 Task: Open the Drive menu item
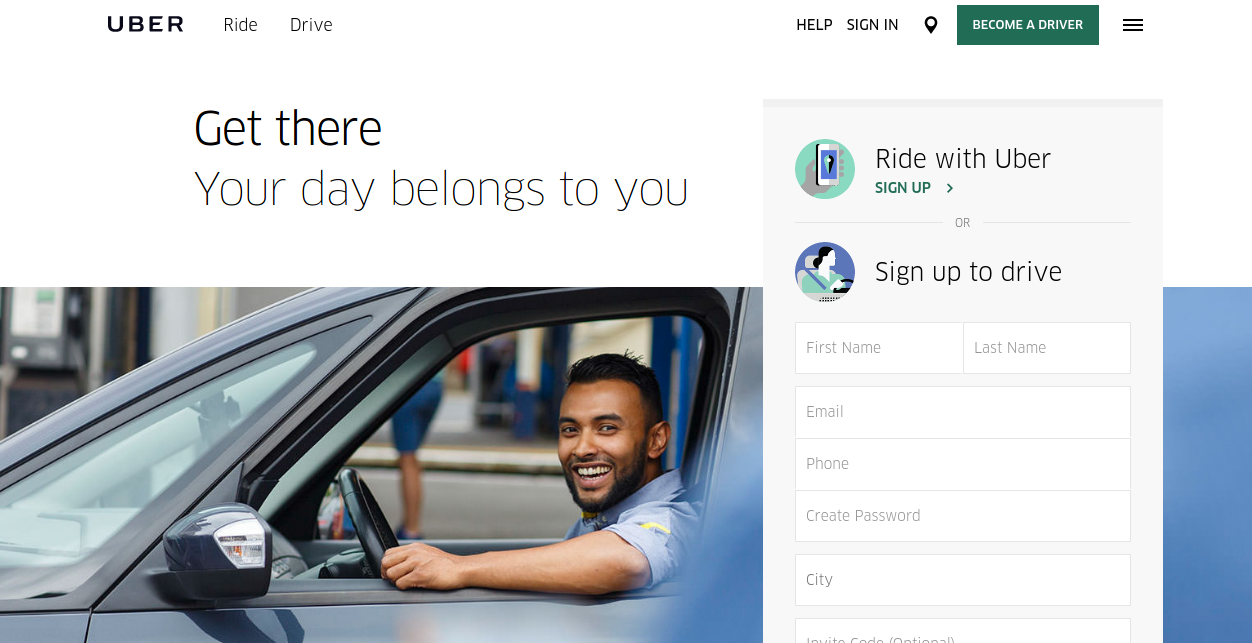tap(311, 25)
